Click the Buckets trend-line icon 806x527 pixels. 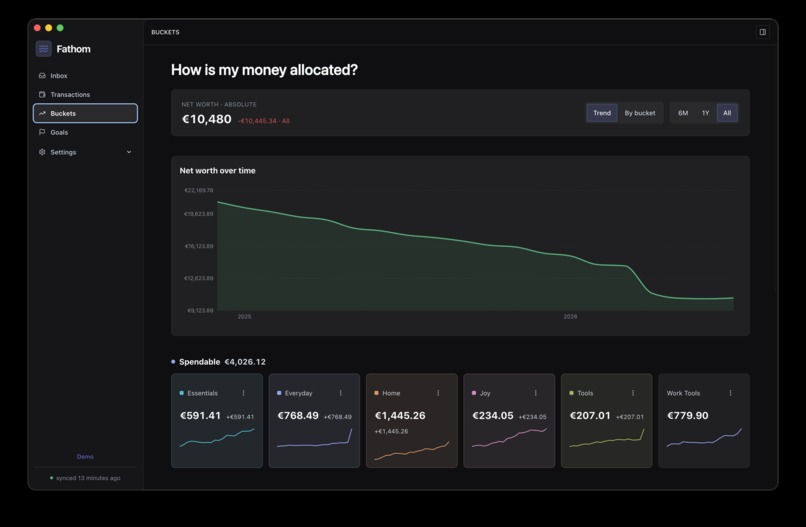coord(42,113)
